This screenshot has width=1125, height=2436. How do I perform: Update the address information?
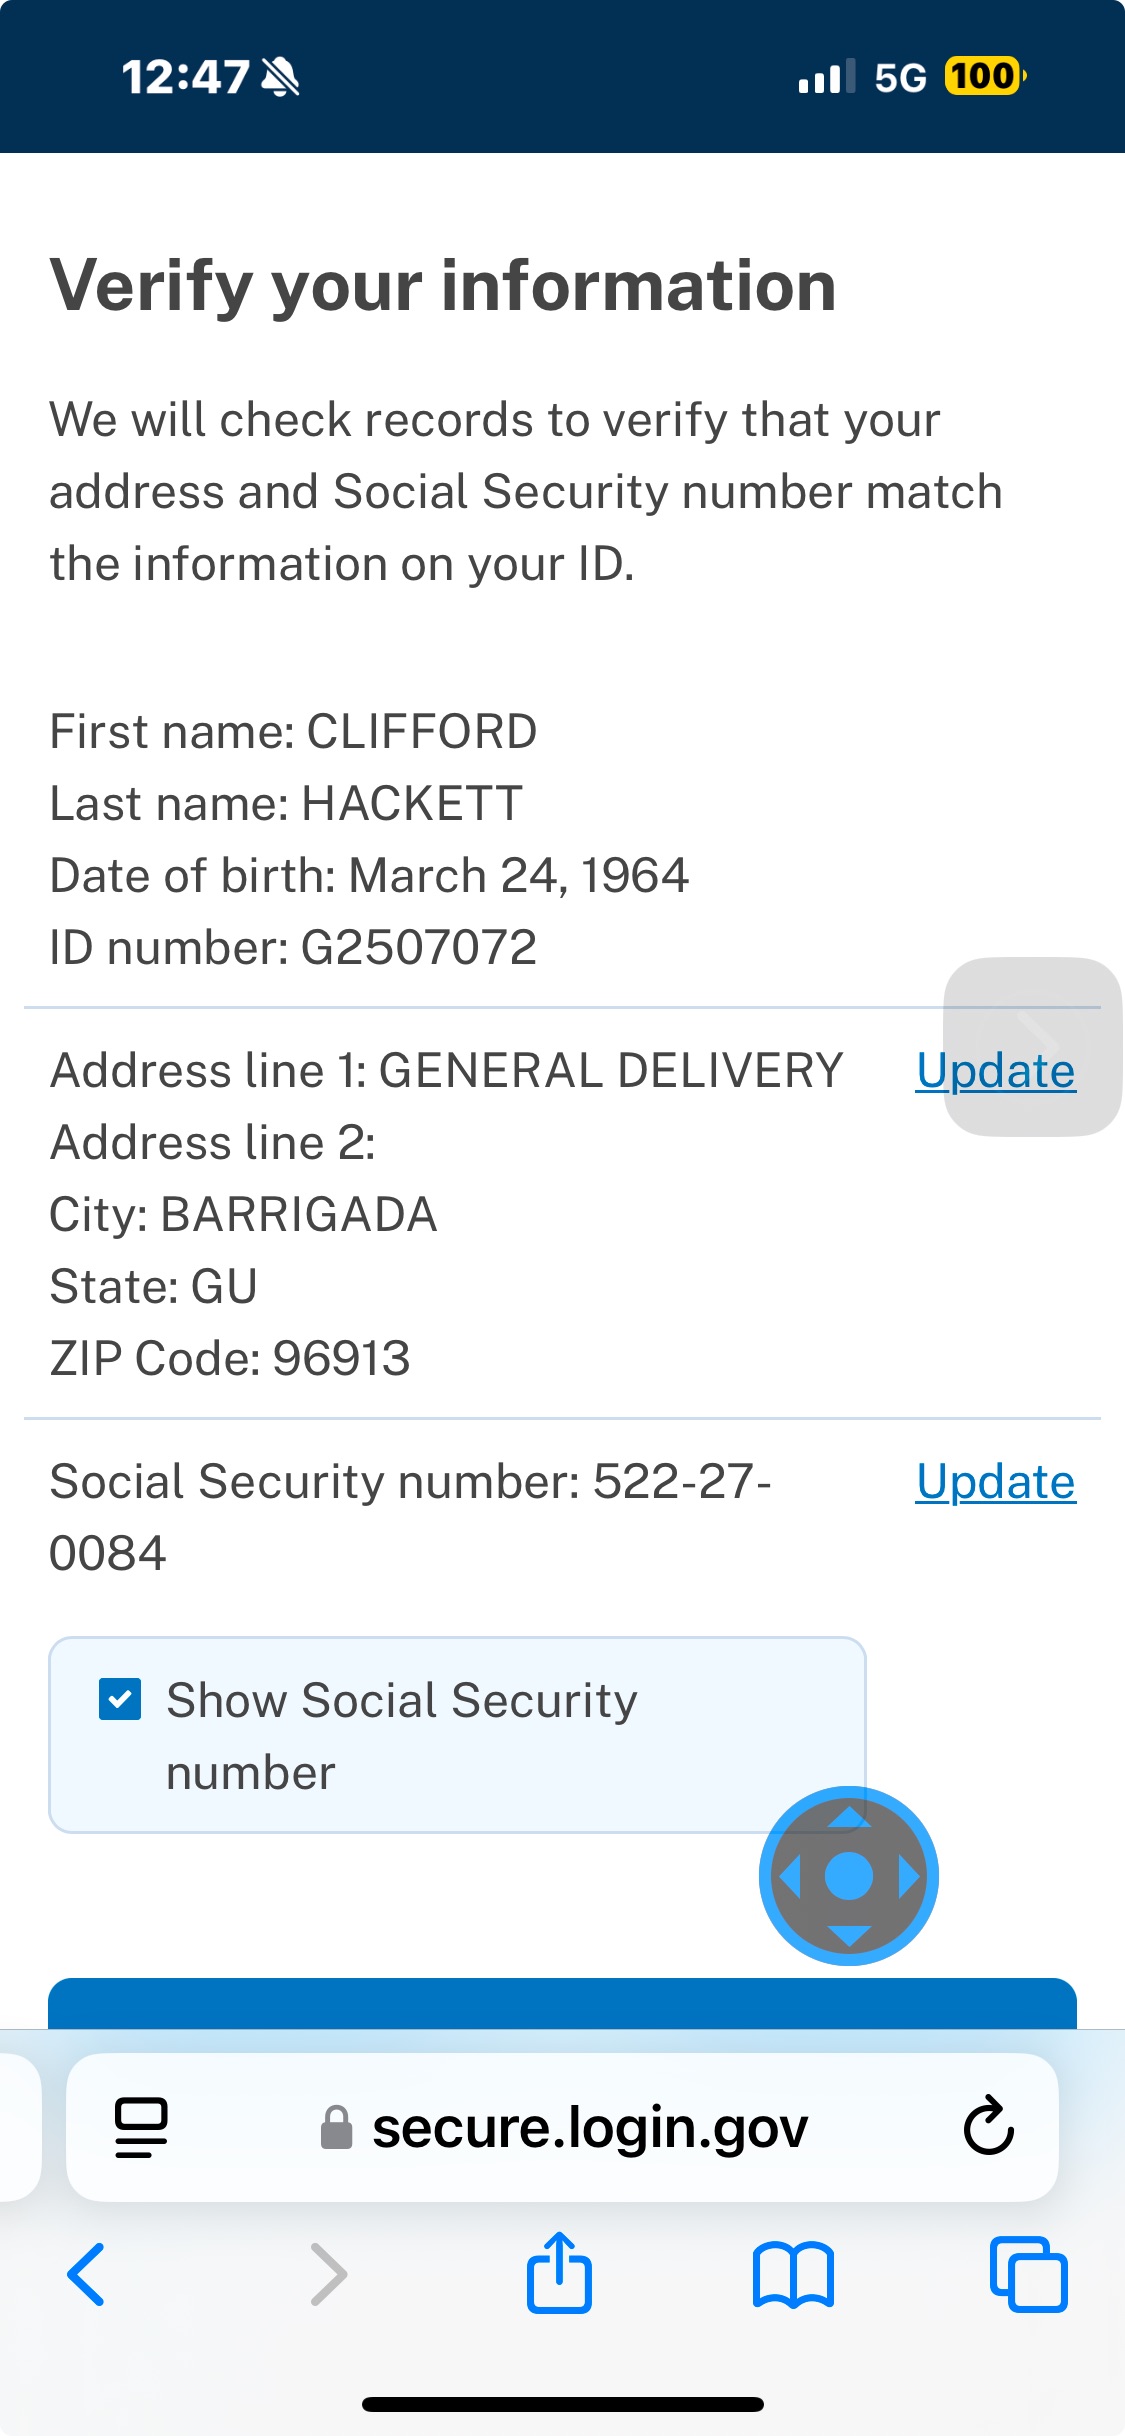pos(995,1072)
